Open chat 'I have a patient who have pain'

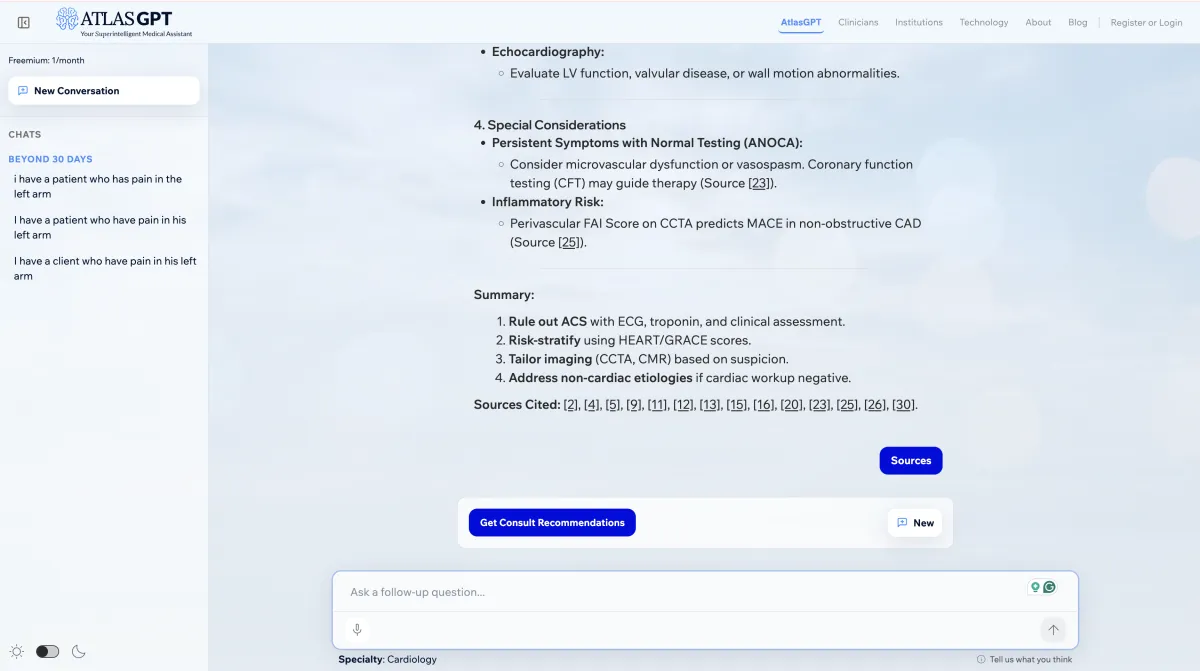coord(100,227)
